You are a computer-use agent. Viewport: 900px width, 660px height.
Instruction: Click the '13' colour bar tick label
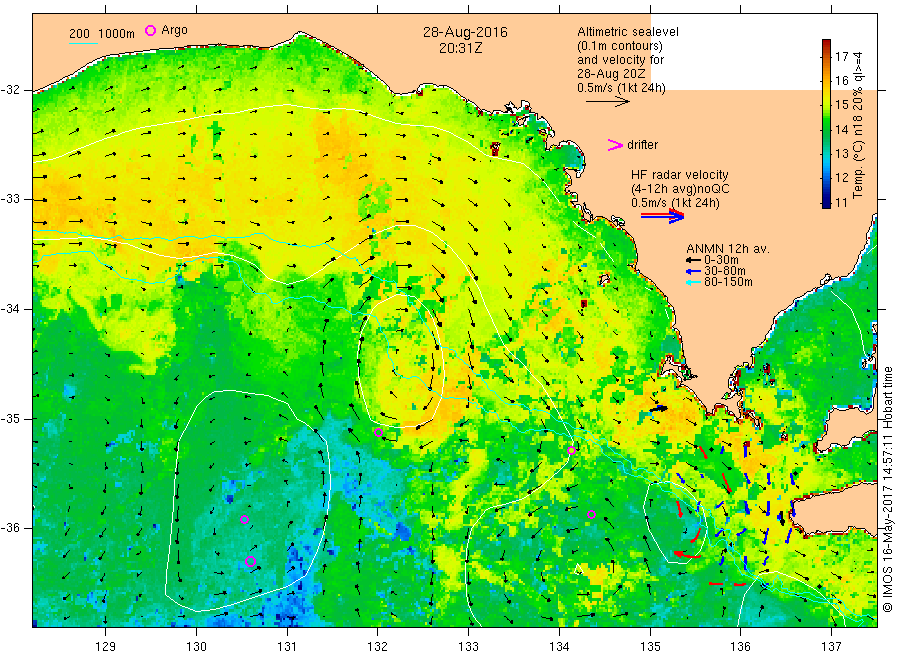pos(841,153)
